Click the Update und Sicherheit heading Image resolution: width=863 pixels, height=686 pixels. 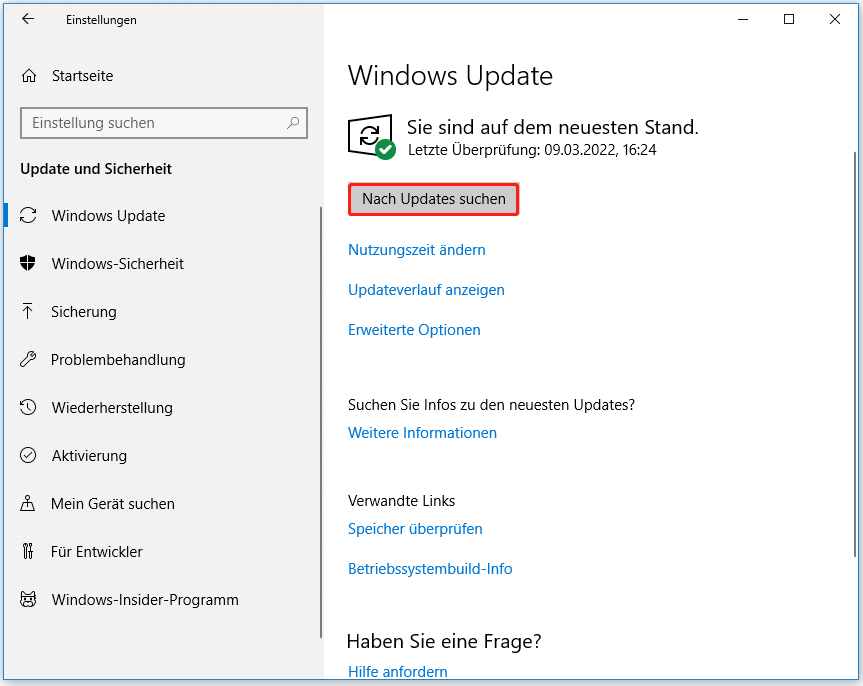96,168
